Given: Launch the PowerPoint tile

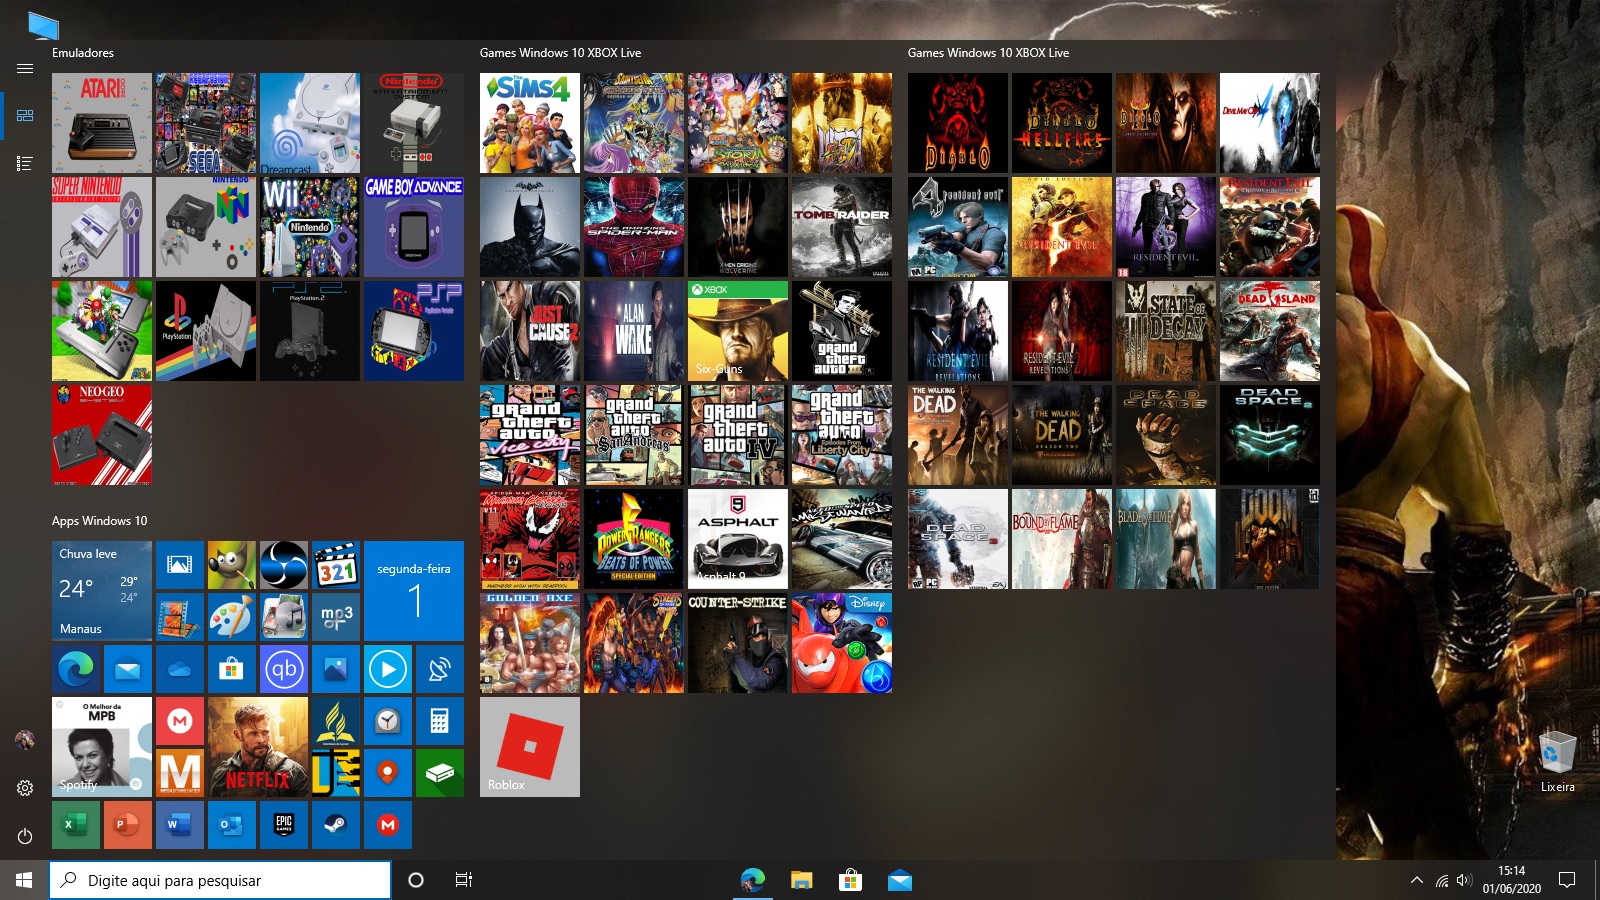Looking at the screenshot, I should pos(127,825).
